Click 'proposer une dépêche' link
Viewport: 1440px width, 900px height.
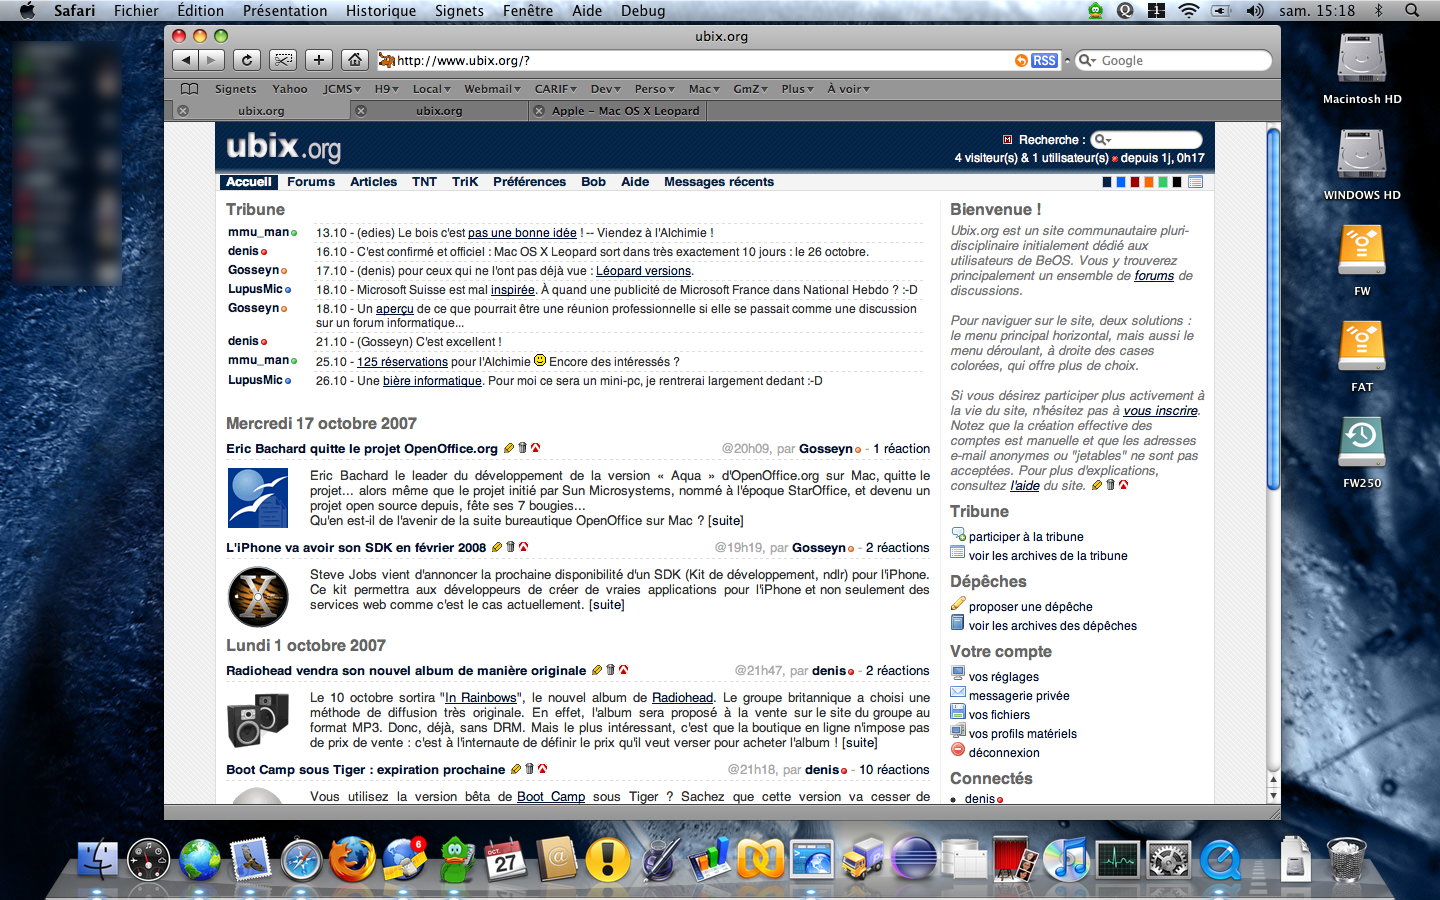click(1030, 607)
